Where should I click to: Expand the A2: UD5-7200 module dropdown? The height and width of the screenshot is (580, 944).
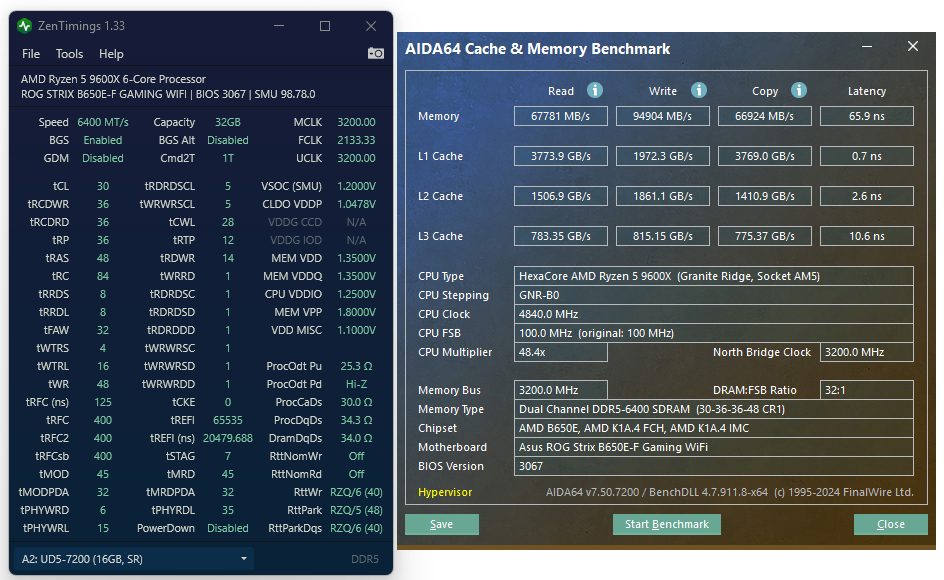click(134, 559)
